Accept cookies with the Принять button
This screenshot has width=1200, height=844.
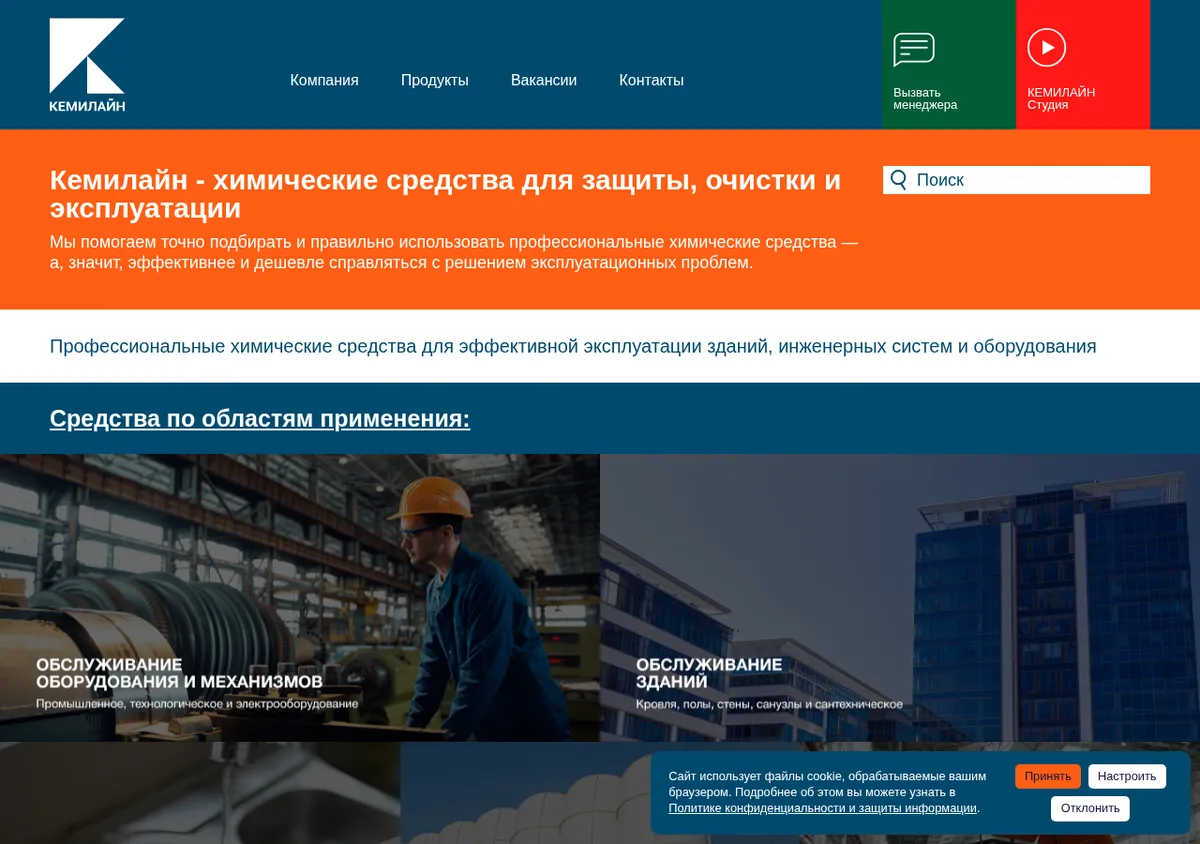[1048, 776]
